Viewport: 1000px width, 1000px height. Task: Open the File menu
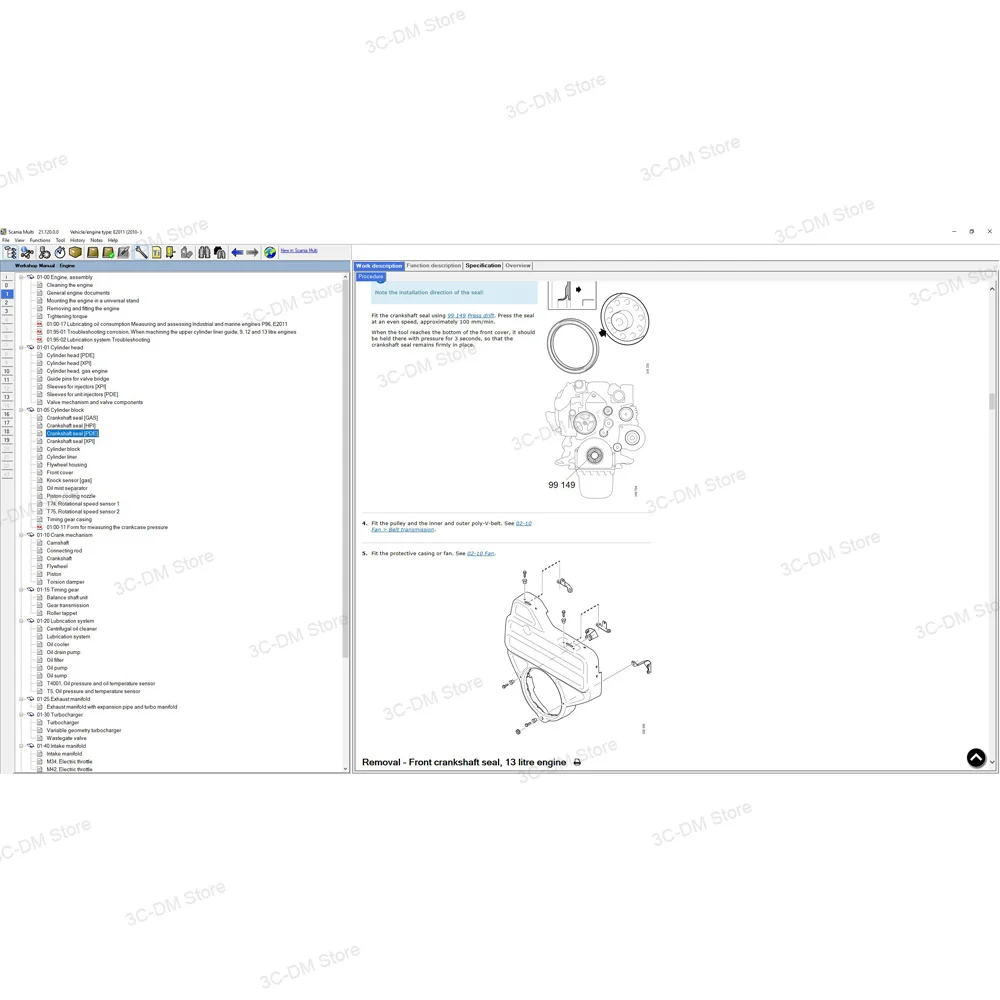click(6, 240)
